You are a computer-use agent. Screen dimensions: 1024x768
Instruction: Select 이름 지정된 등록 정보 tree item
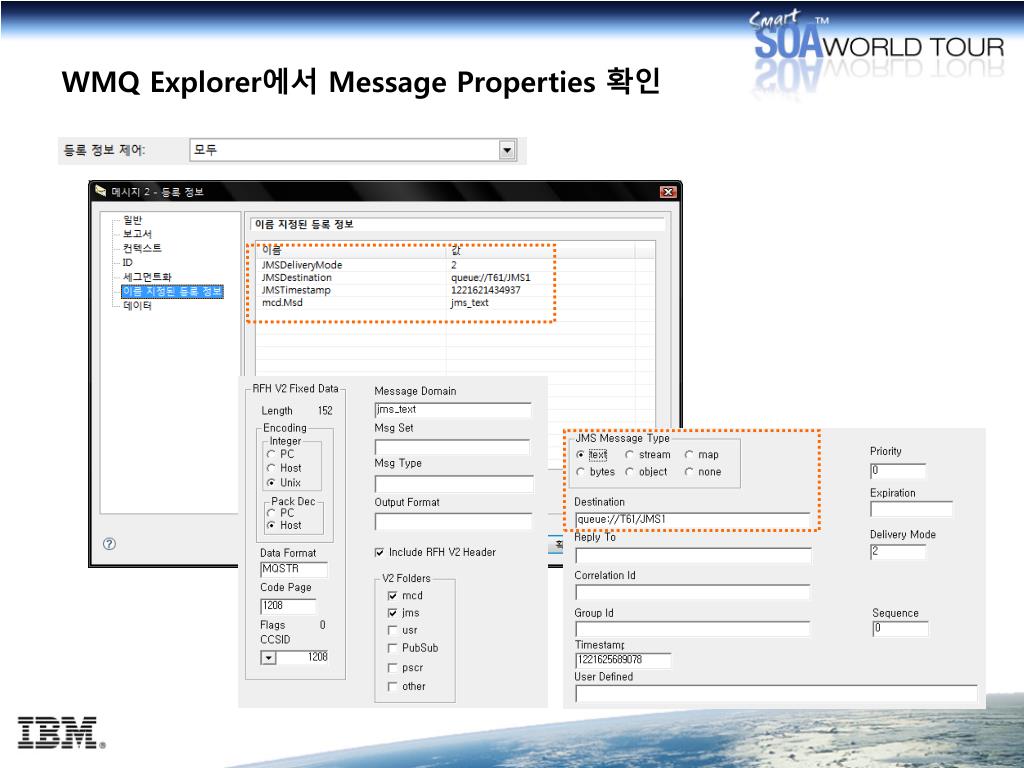pos(172,291)
